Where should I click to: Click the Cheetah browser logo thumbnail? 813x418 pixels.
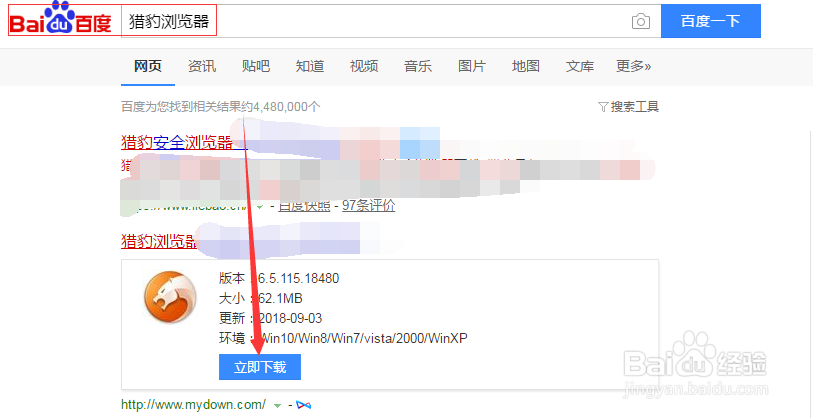click(170, 298)
